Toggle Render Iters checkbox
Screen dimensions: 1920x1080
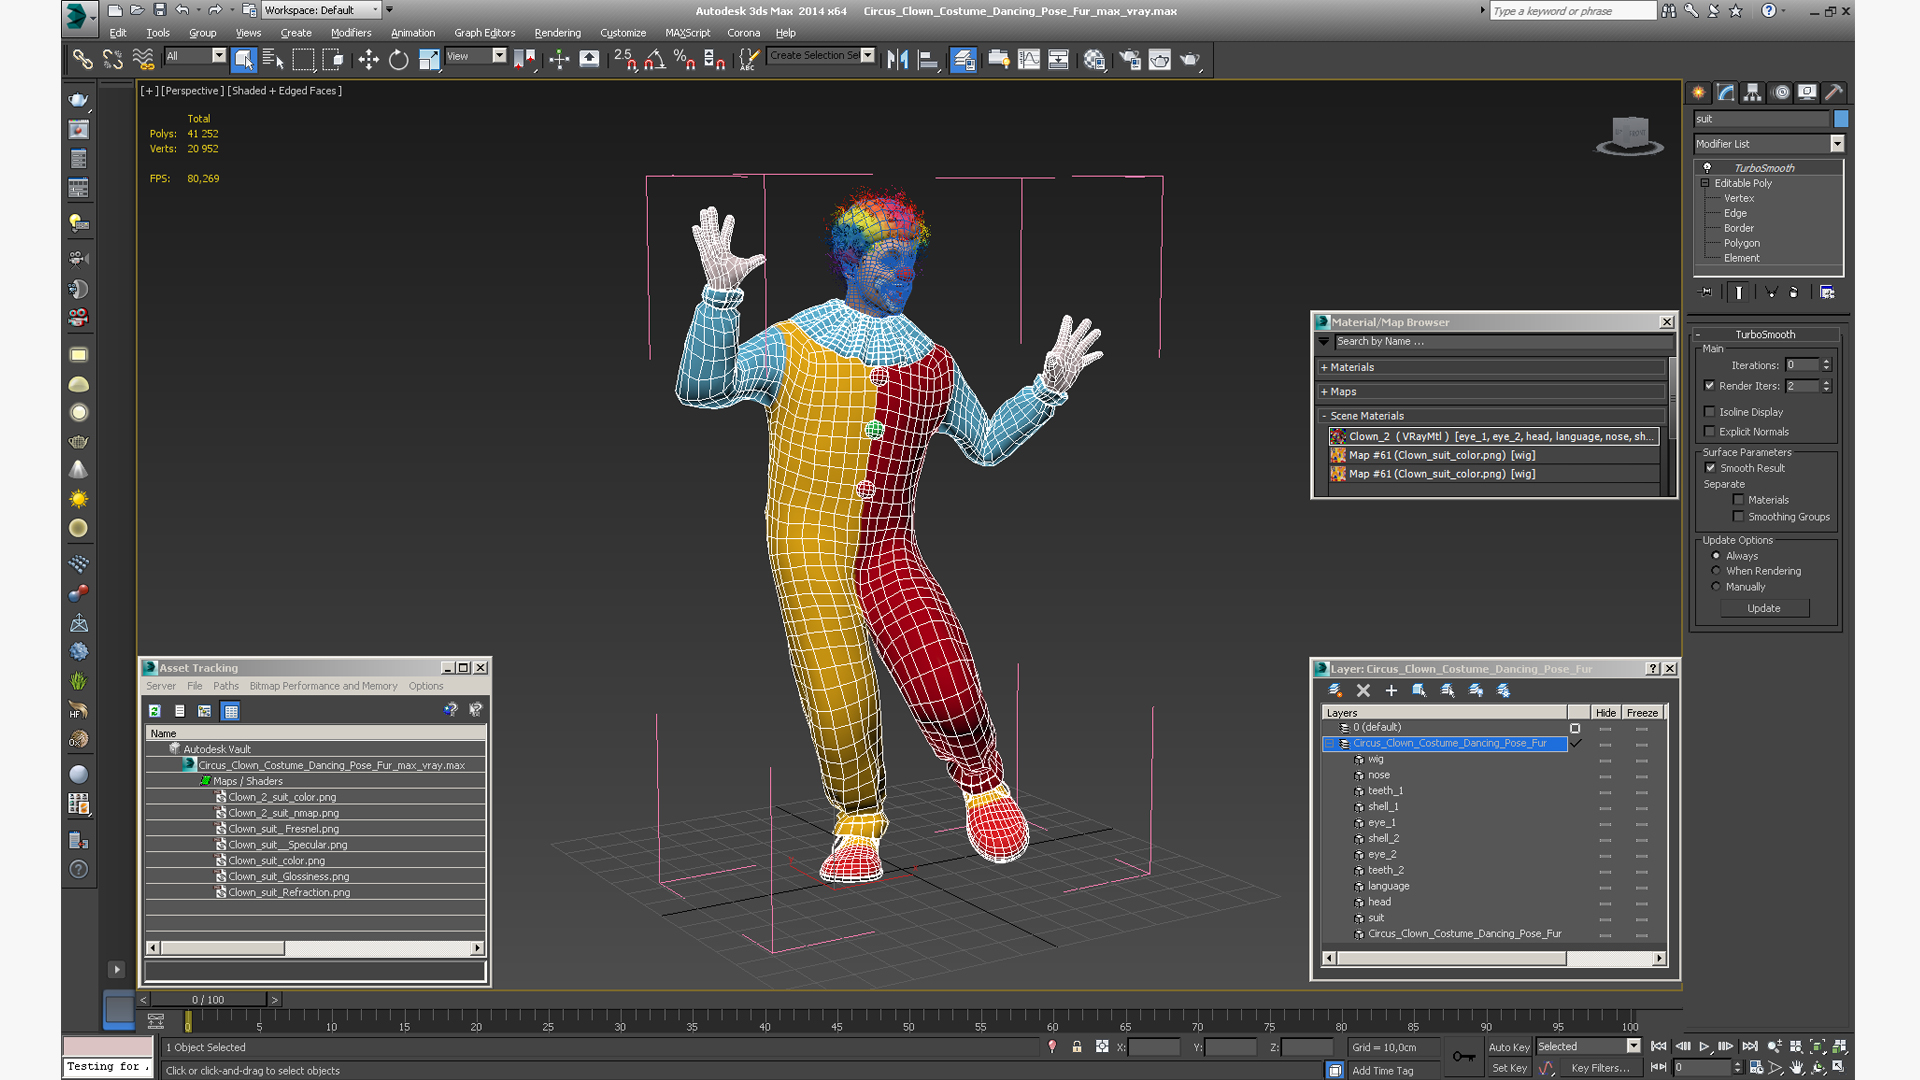(1710, 386)
